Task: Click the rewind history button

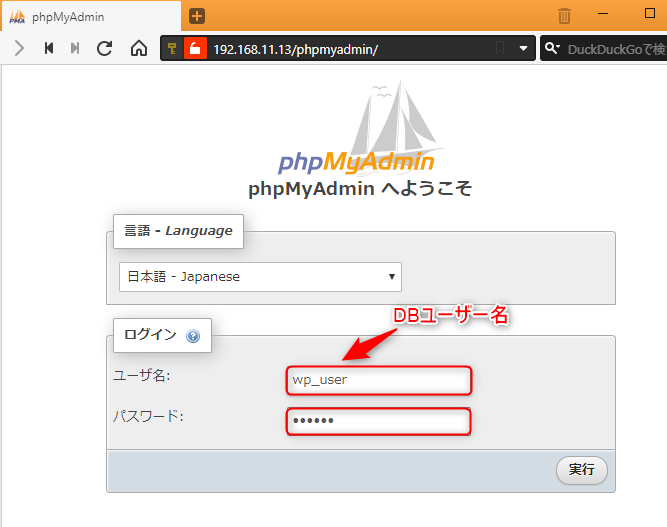Action: [x=48, y=48]
